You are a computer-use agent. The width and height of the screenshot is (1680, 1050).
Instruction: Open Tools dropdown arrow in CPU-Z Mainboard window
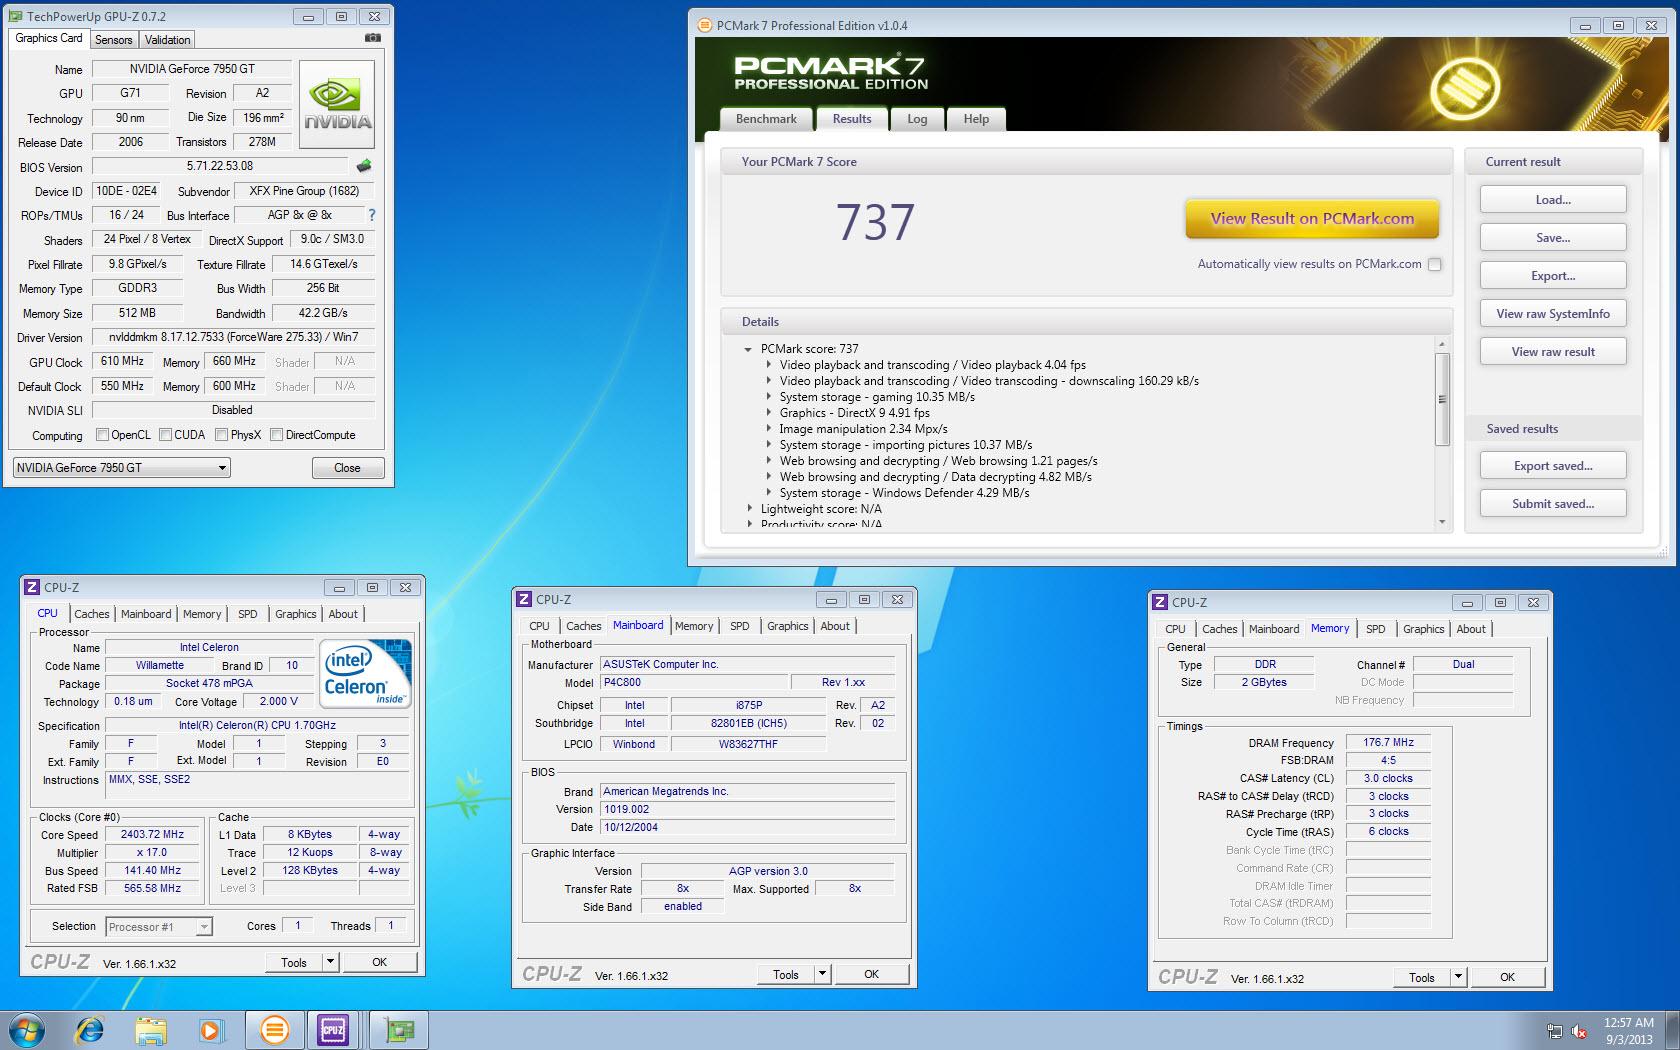[x=822, y=974]
